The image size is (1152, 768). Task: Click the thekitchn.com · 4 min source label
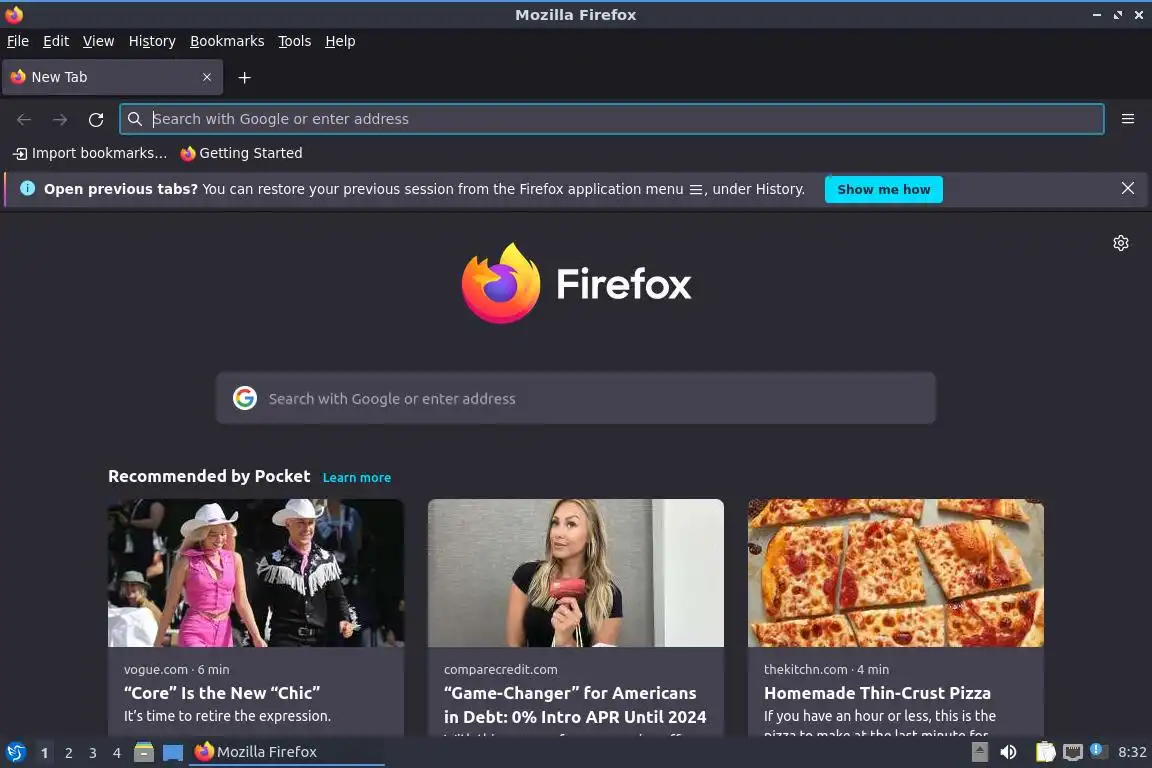pos(827,670)
